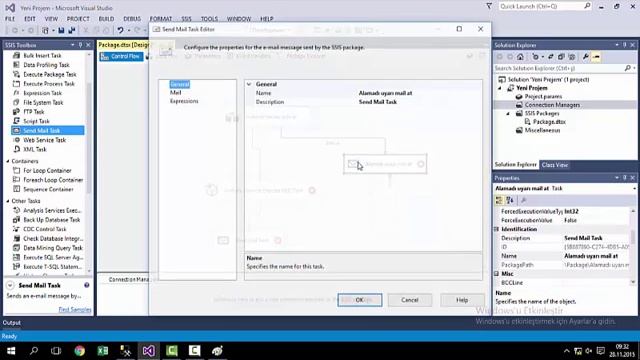Open the PROJECT menu

[78, 19]
